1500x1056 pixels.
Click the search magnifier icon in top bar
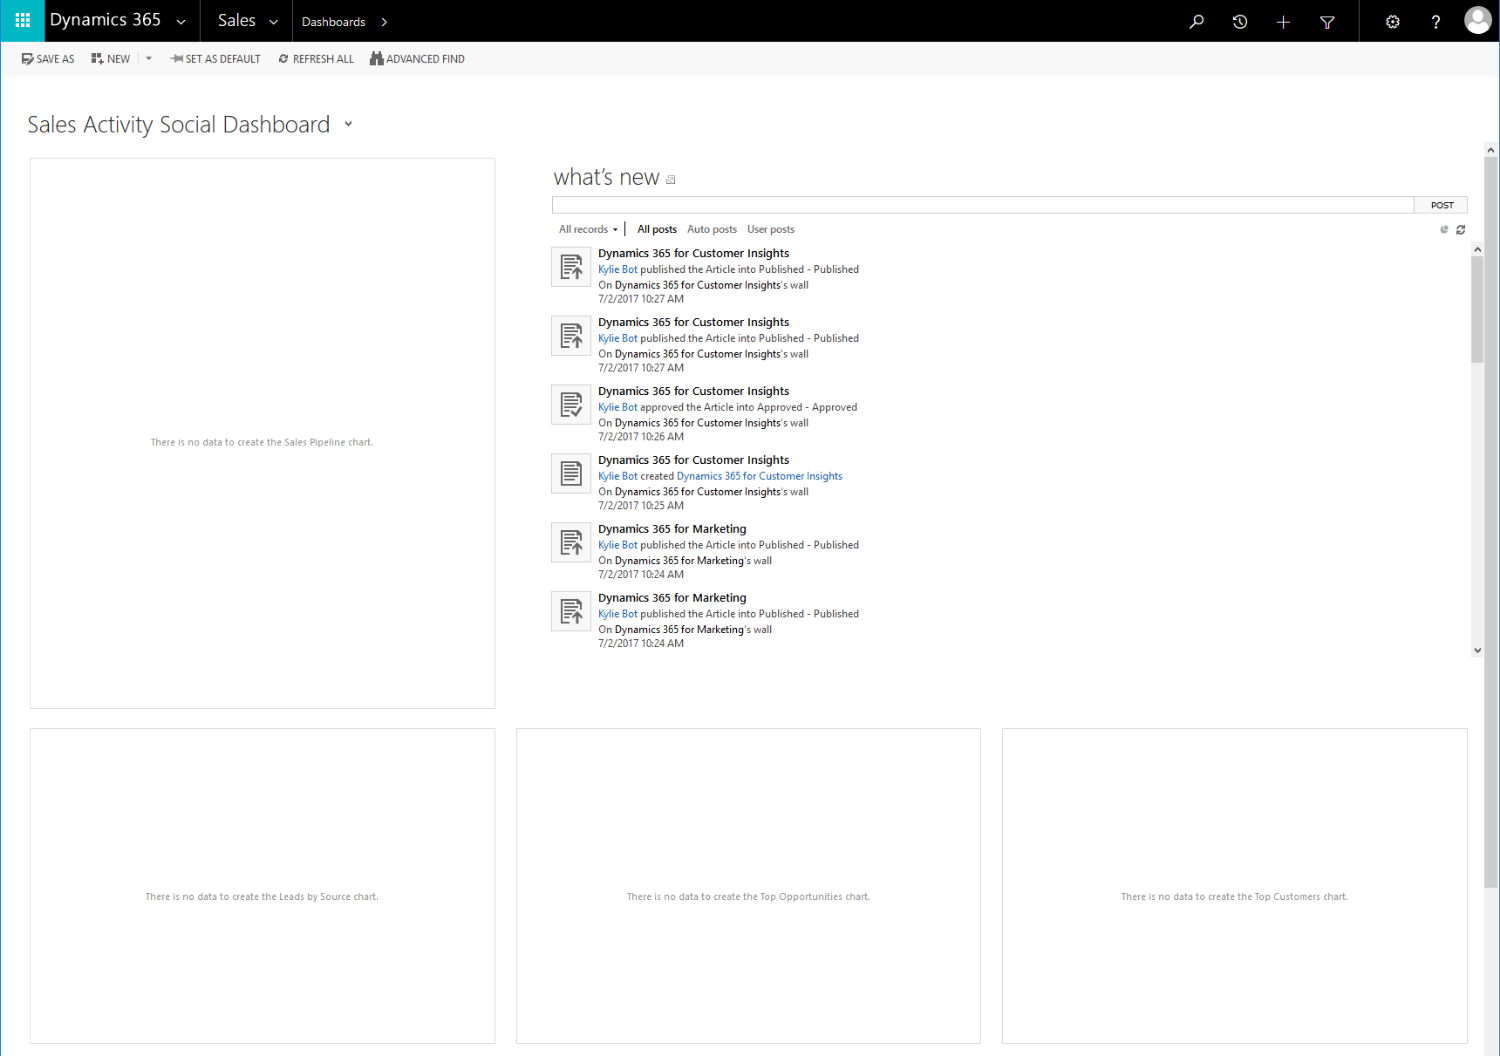click(x=1196, y=21)
